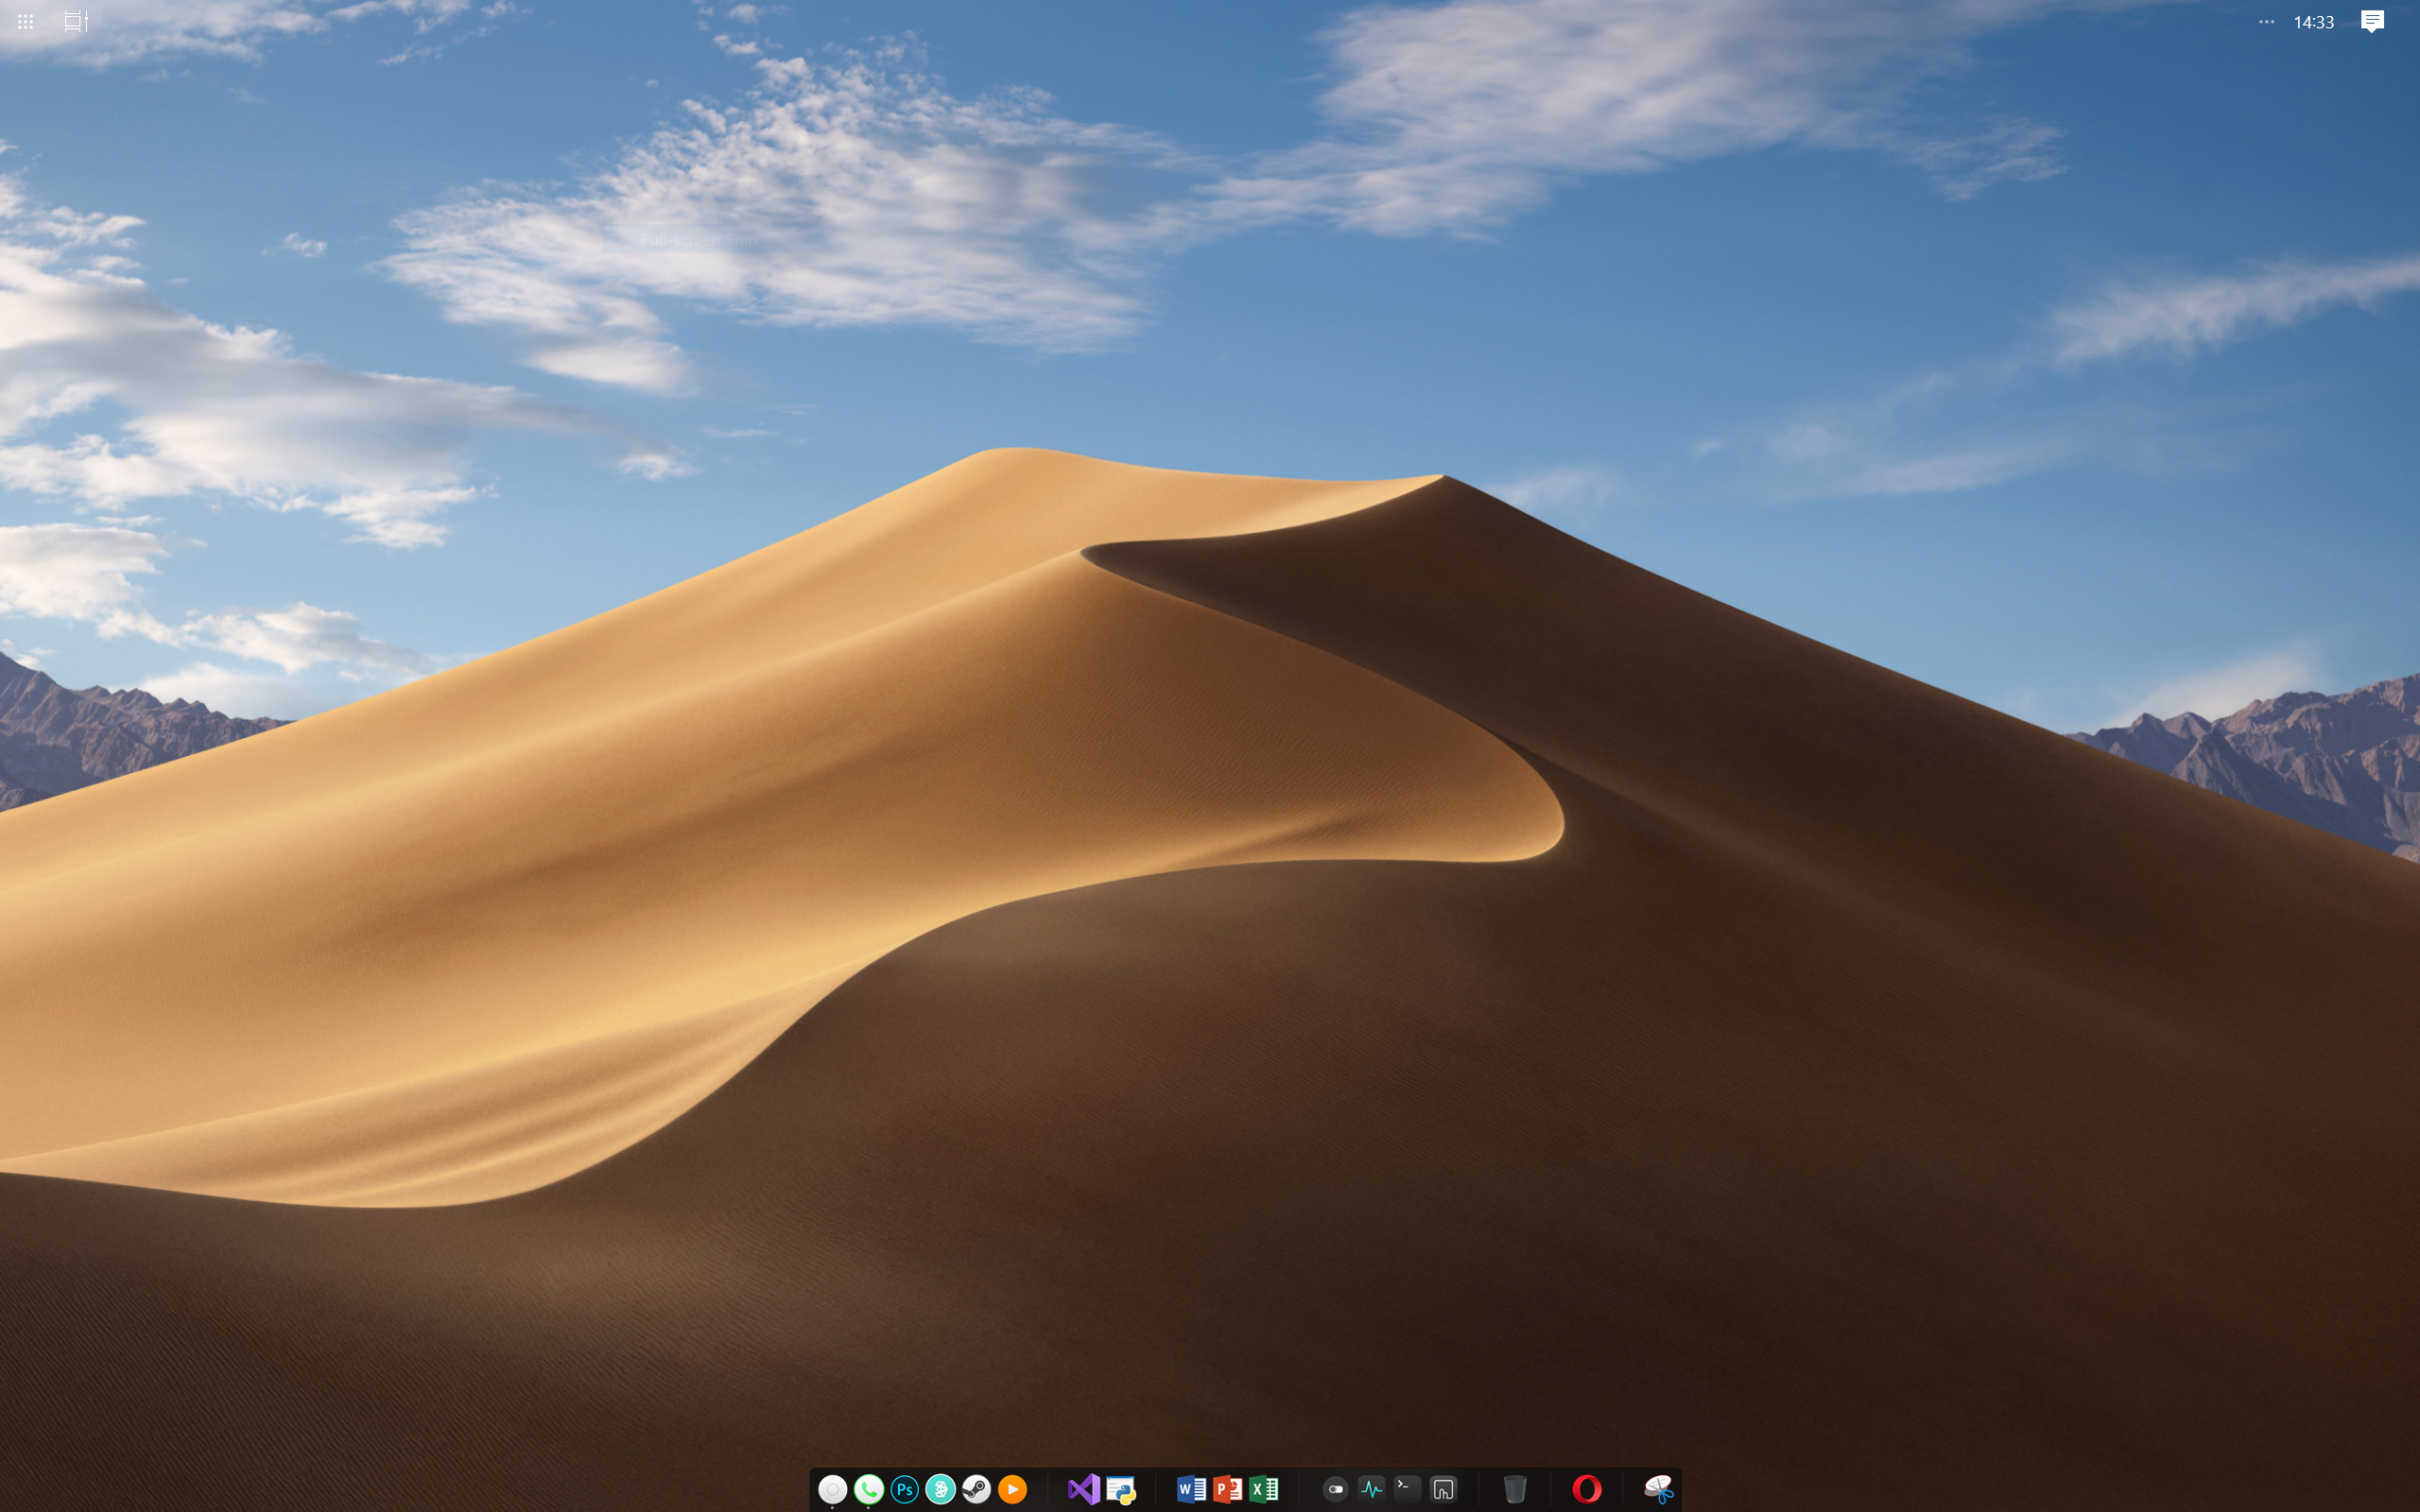
Task: Launch Steam from the dock
Action: (x=976, y=1490)
